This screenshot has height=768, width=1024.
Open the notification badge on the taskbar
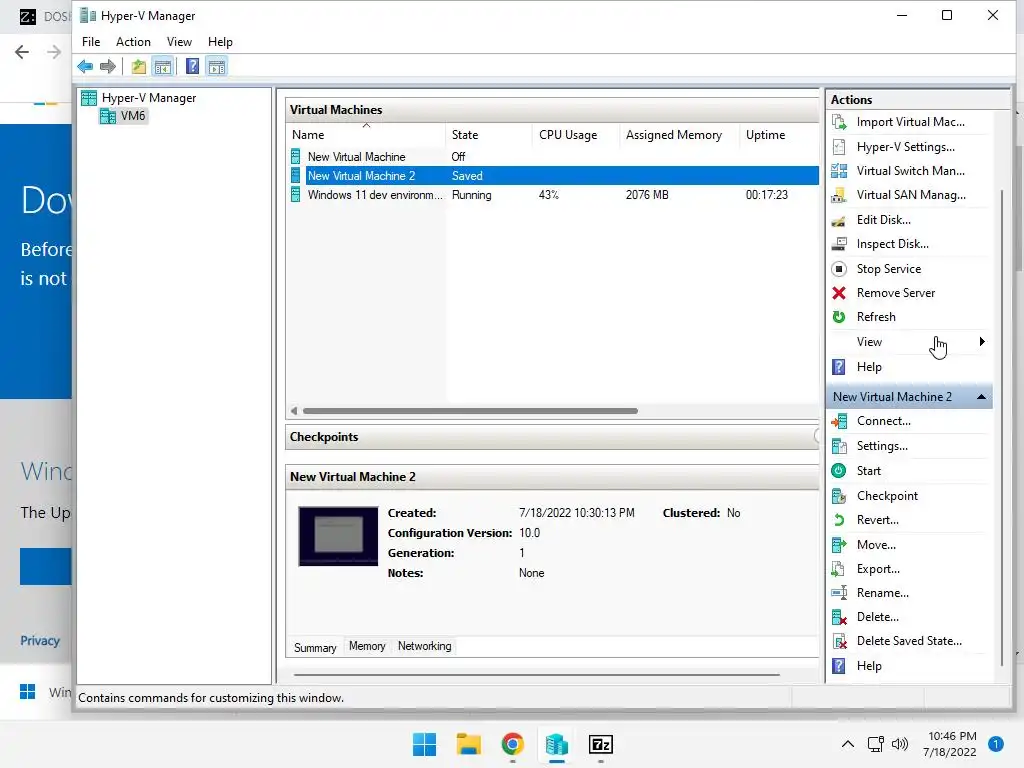pyautogui.click(x=996, y=744)
